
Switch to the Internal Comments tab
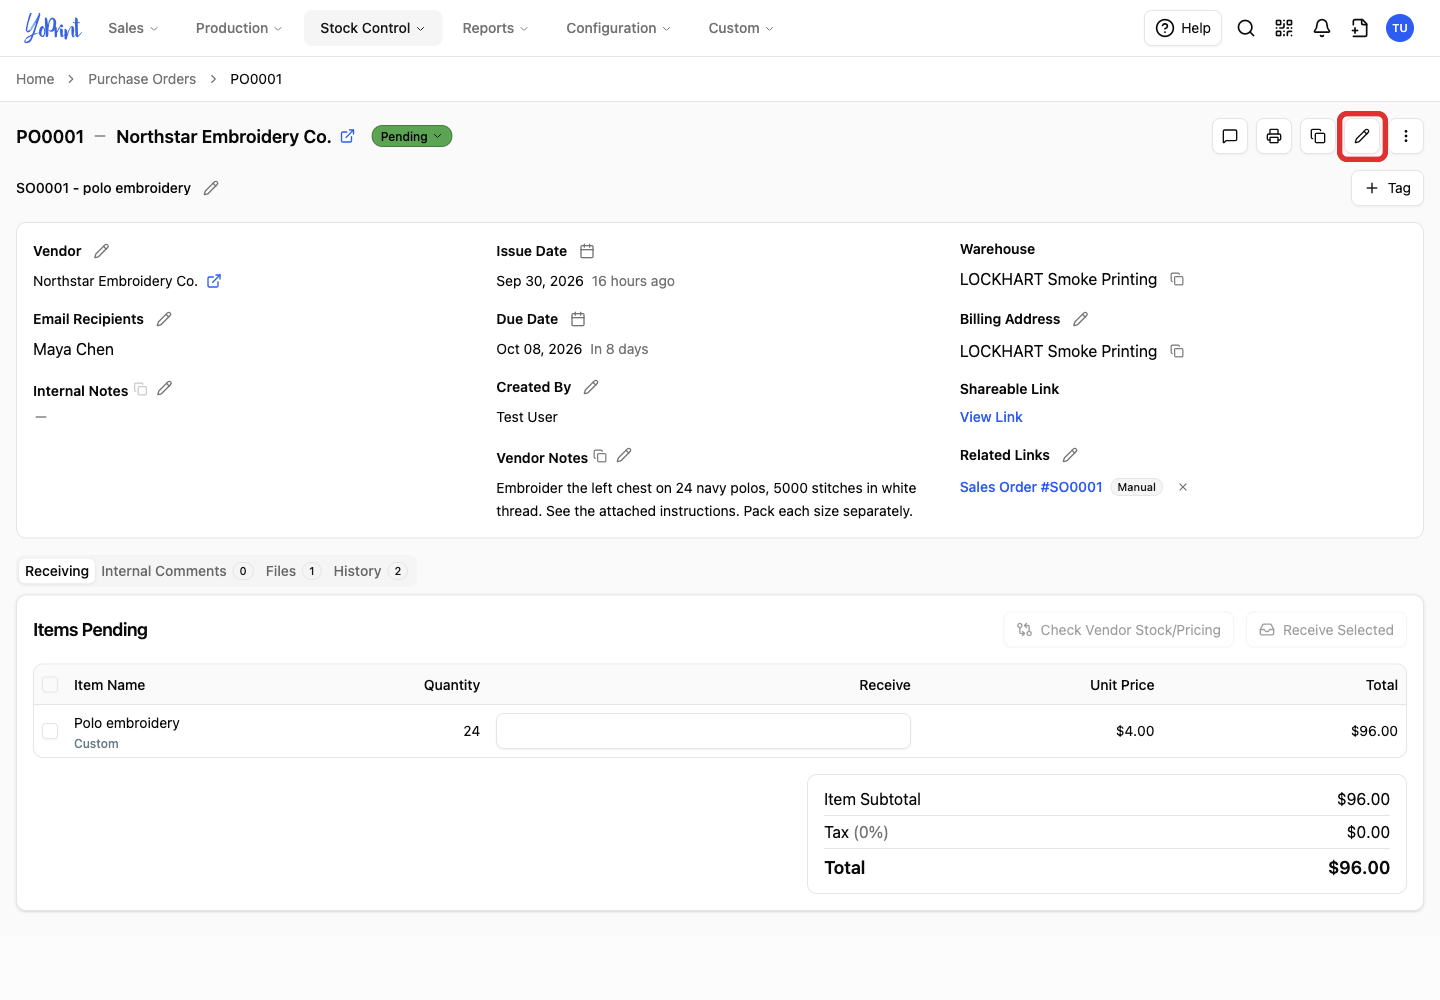[176, 571]
